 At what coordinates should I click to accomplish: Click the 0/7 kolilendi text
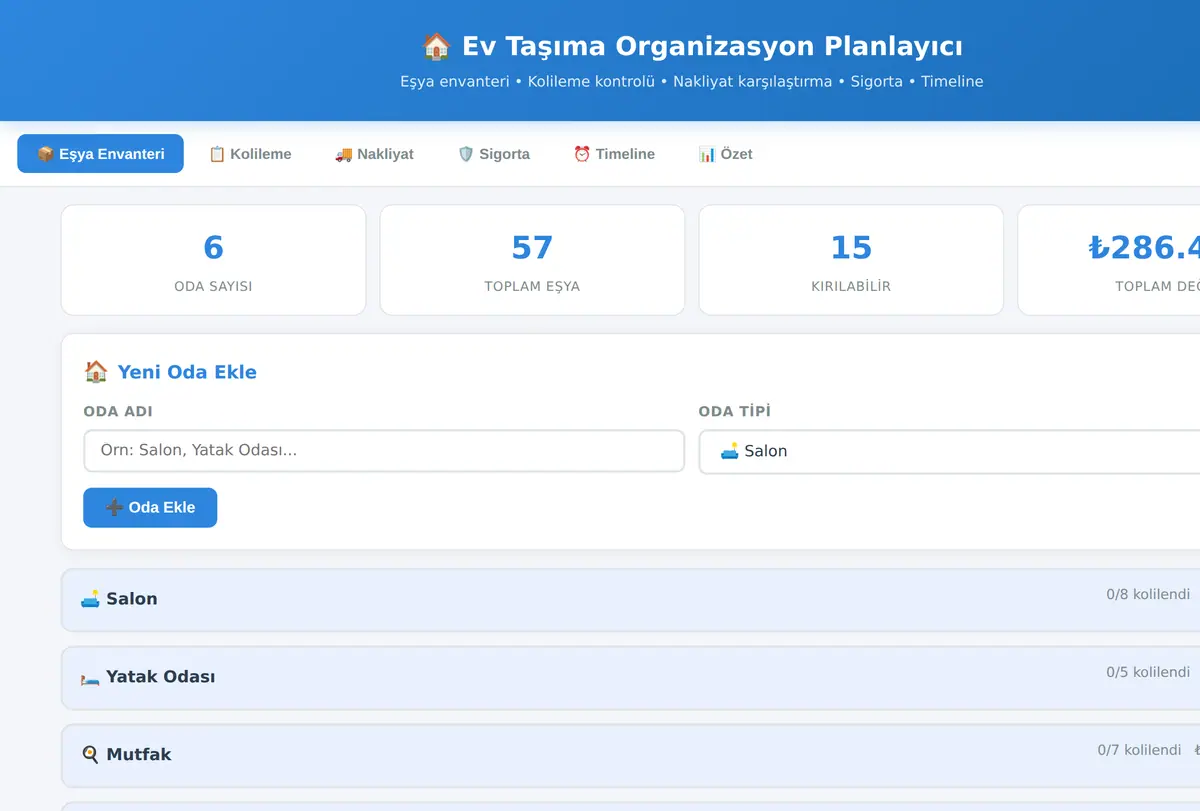tap(1139, 750)
